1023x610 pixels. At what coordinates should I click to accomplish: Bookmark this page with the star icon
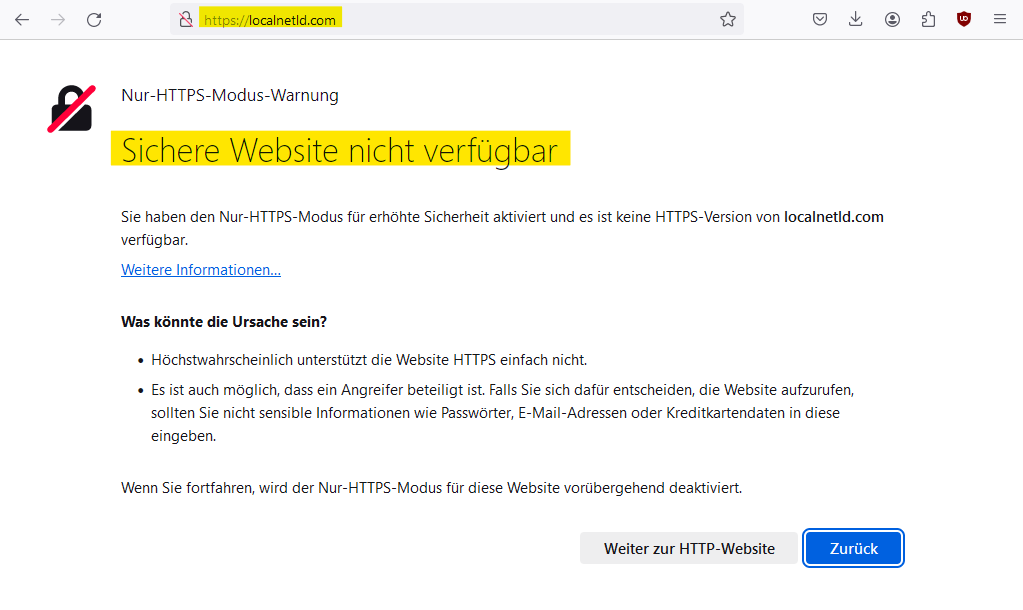[x=728, y=19]
